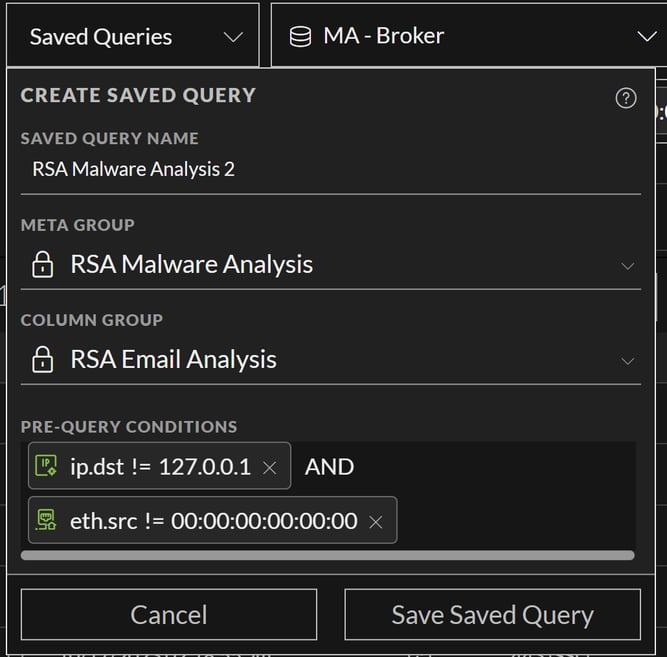
Task: Click the COLUMN GROUP label
Action: click(92, 320)
